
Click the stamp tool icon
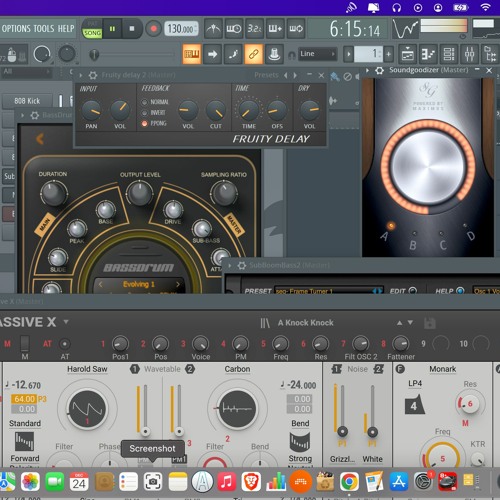pos(274,54)
